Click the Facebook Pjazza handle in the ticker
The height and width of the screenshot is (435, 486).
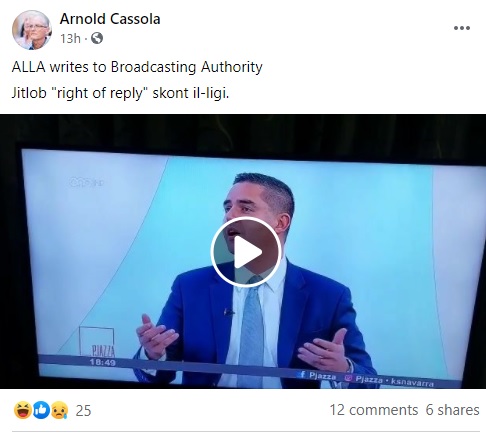pos(318,376)
